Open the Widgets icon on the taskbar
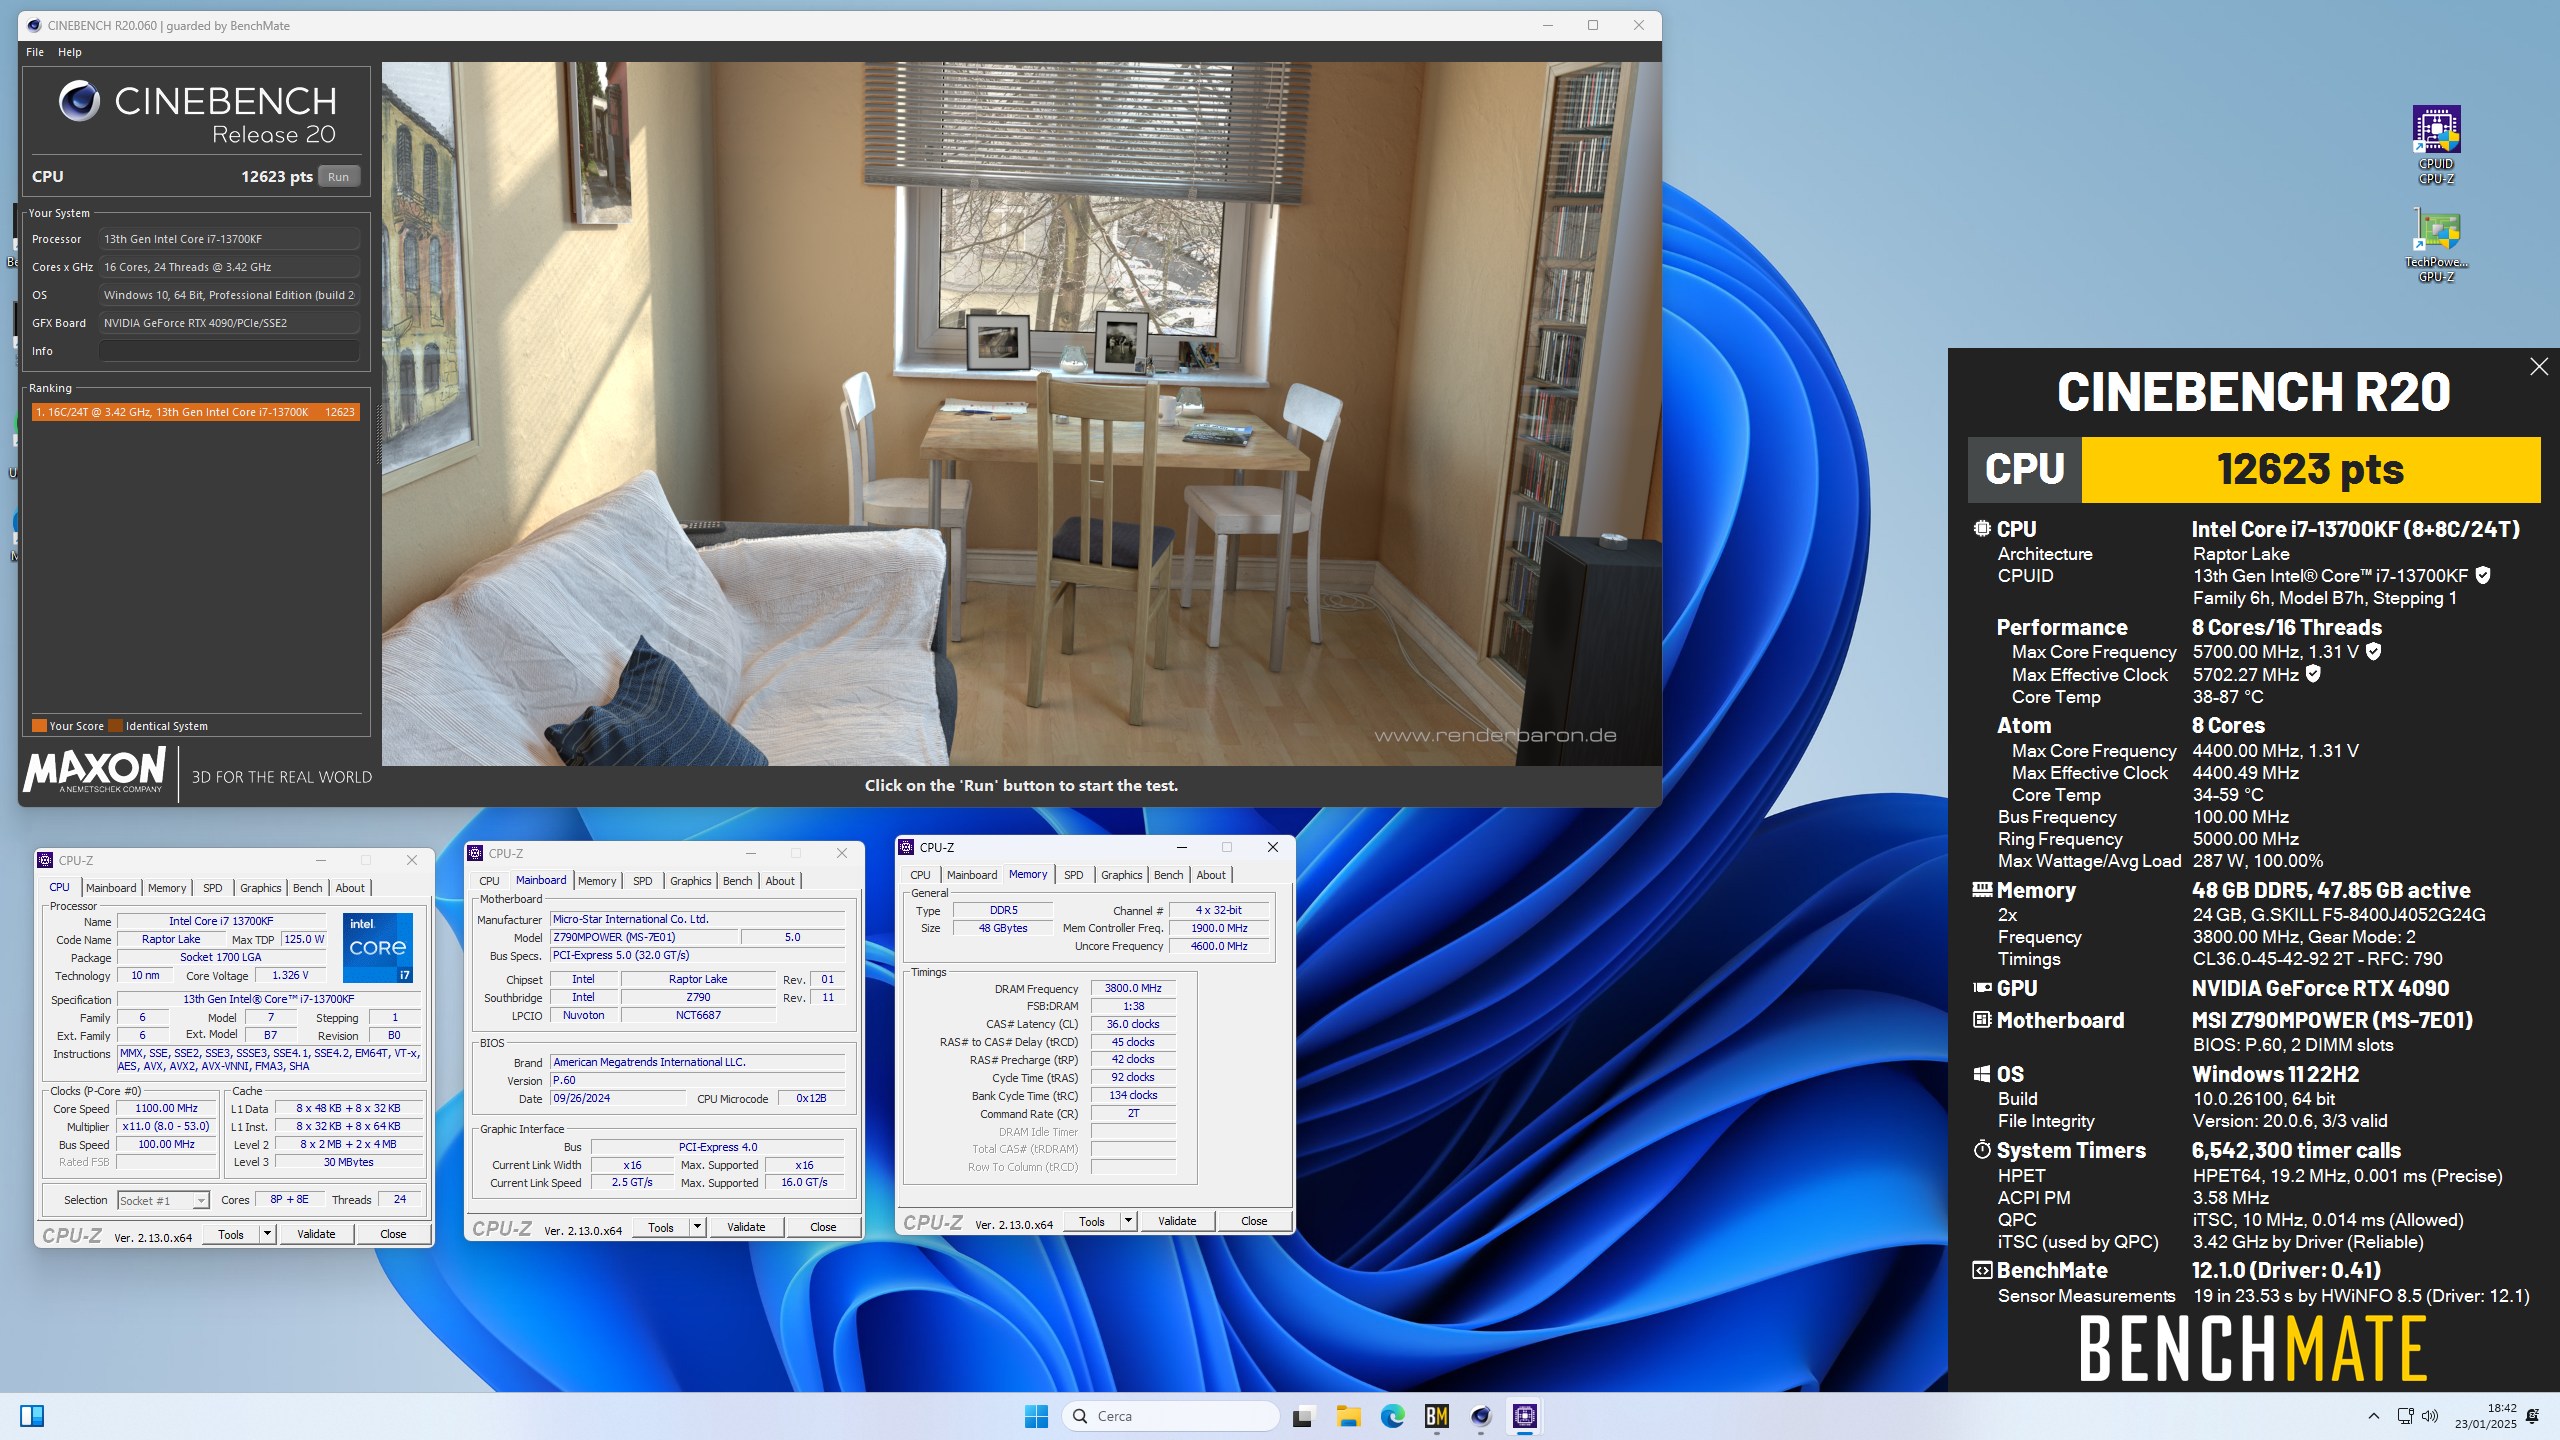 [32, 1416]
